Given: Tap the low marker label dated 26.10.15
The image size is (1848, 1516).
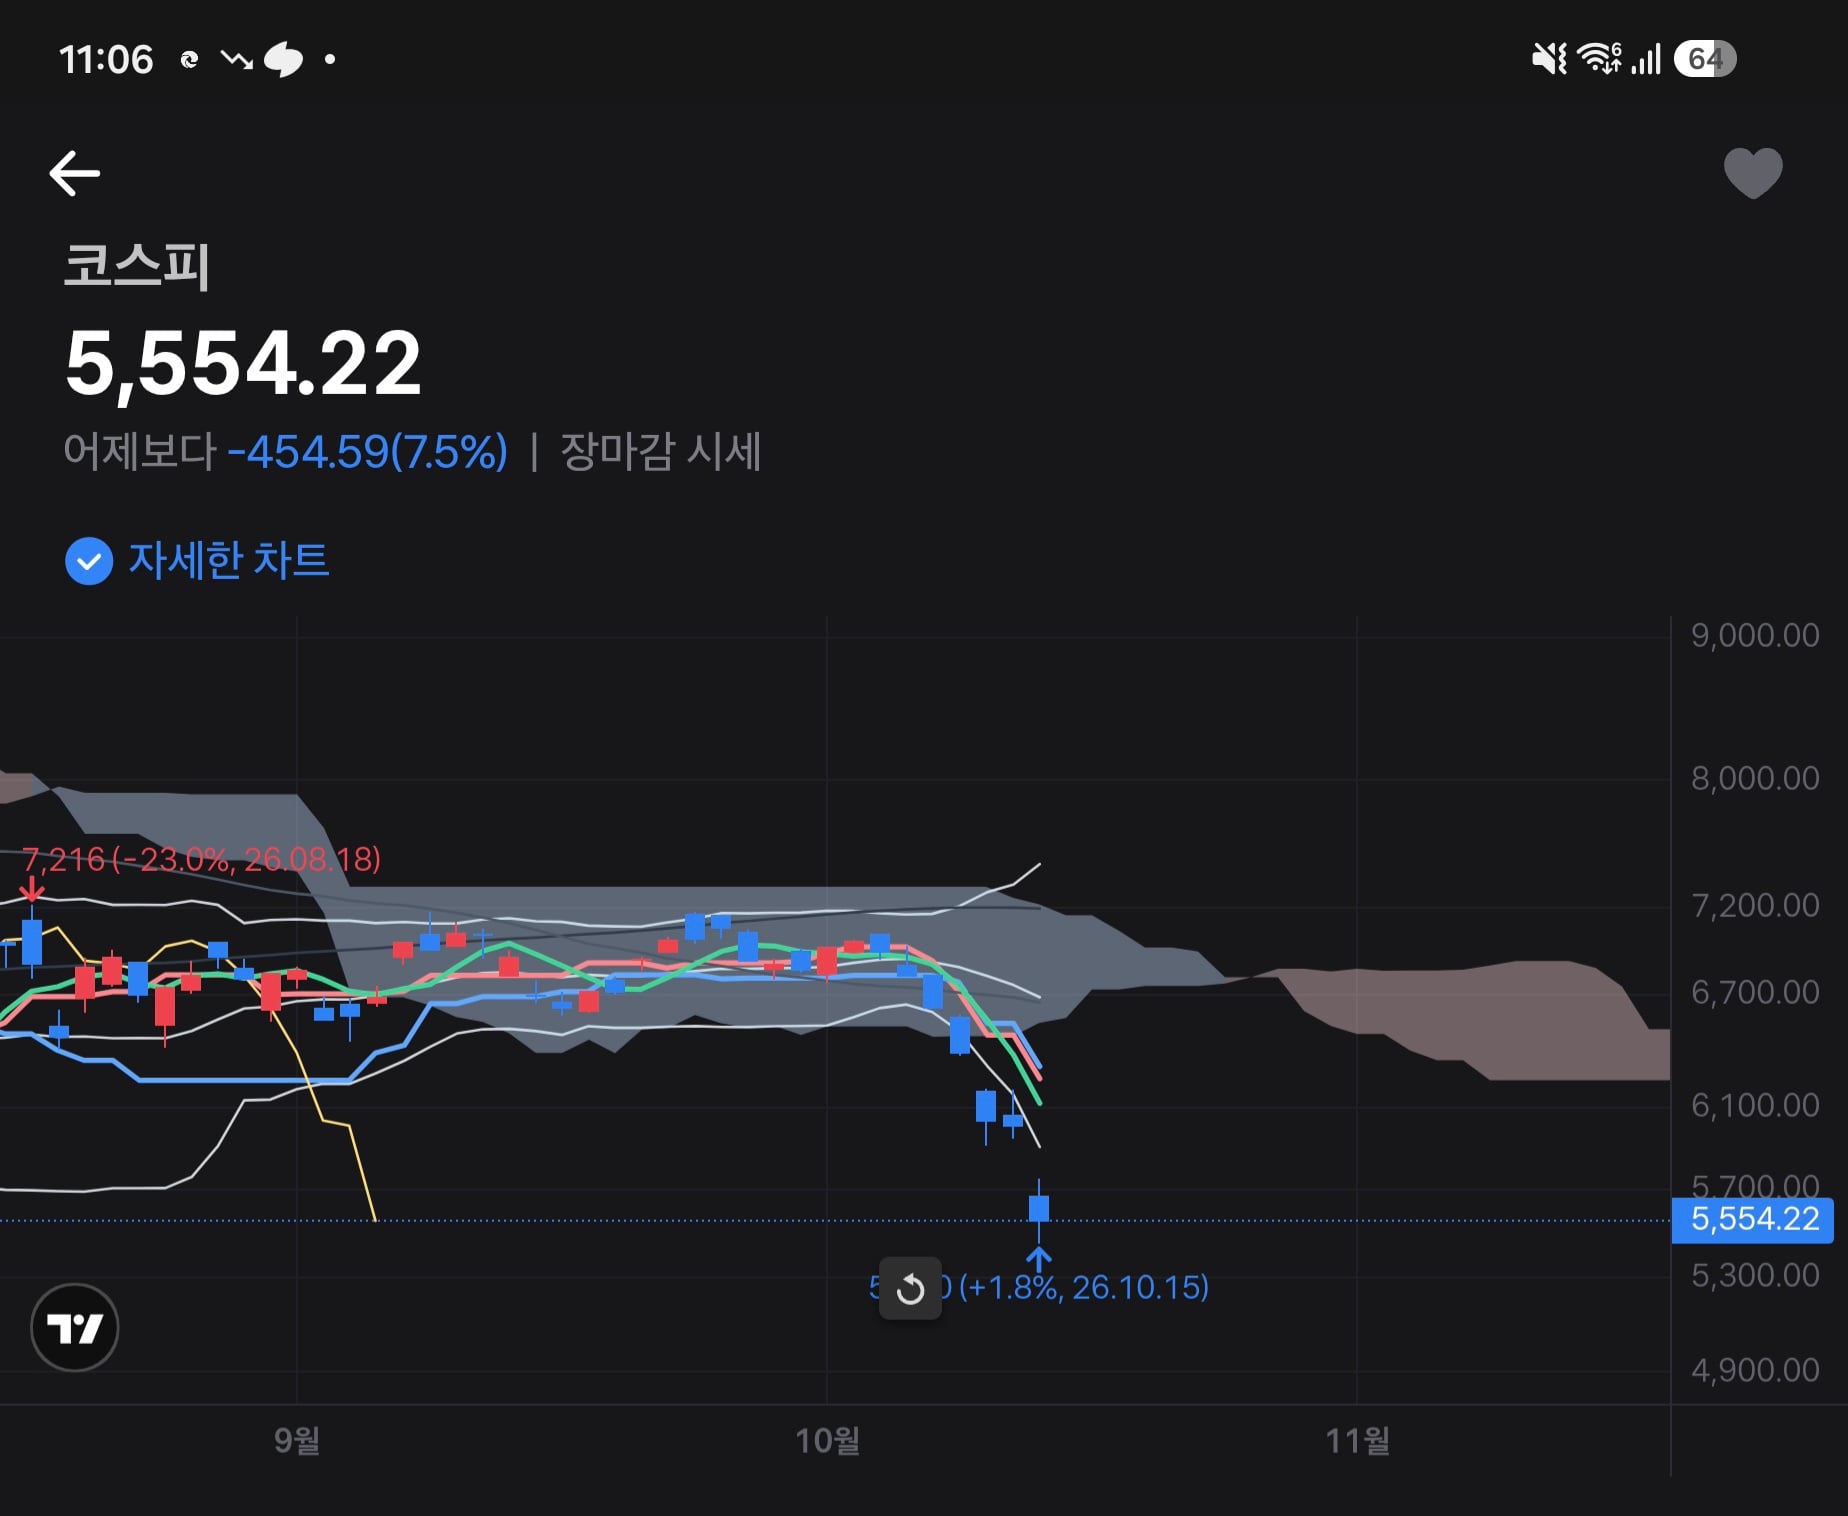Looking at the screenshot, I should 1039,1287.
